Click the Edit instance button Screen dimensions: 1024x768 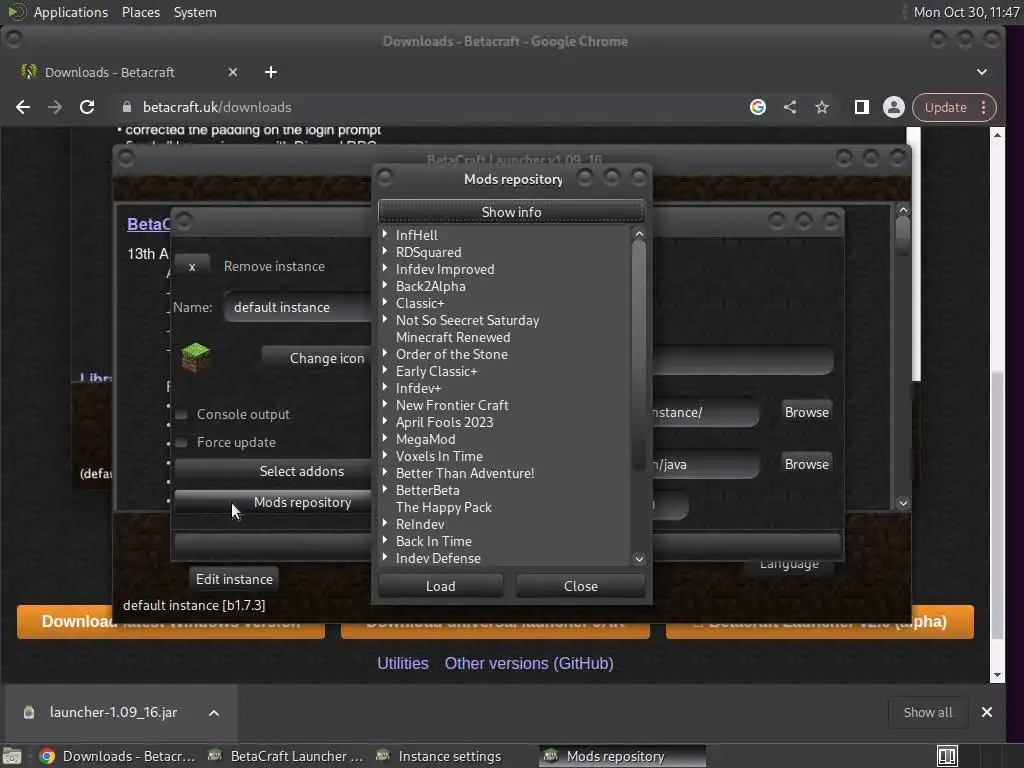point(234,579)
